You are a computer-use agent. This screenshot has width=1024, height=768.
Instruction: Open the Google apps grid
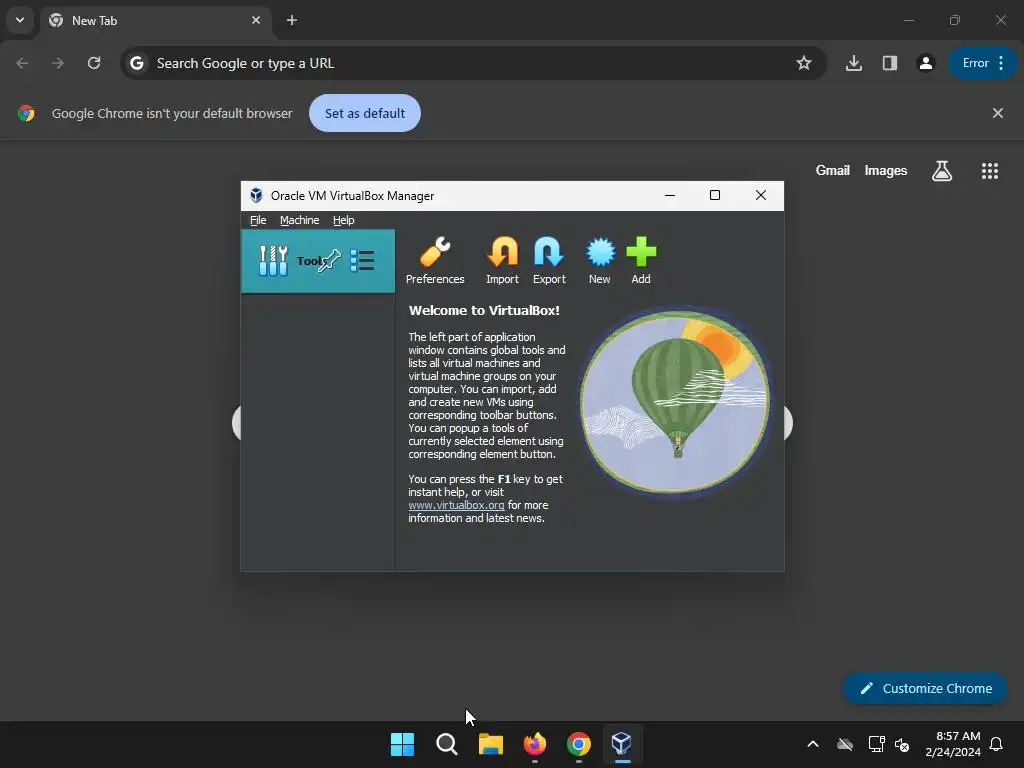990,171
